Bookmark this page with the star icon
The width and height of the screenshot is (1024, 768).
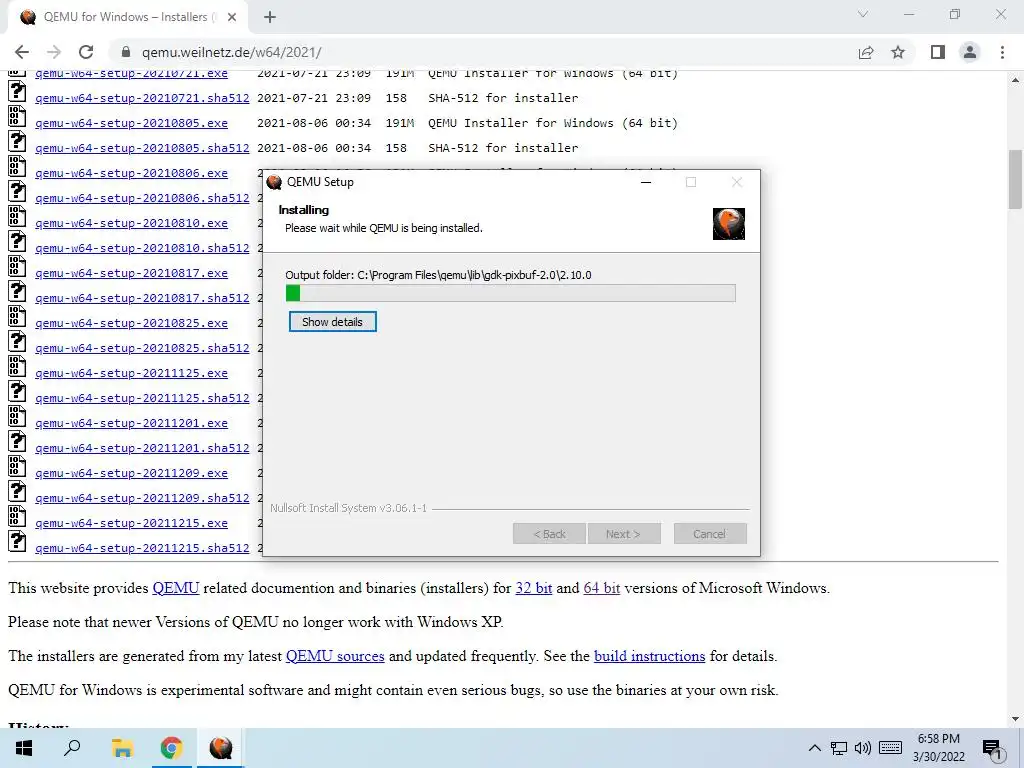898,52
